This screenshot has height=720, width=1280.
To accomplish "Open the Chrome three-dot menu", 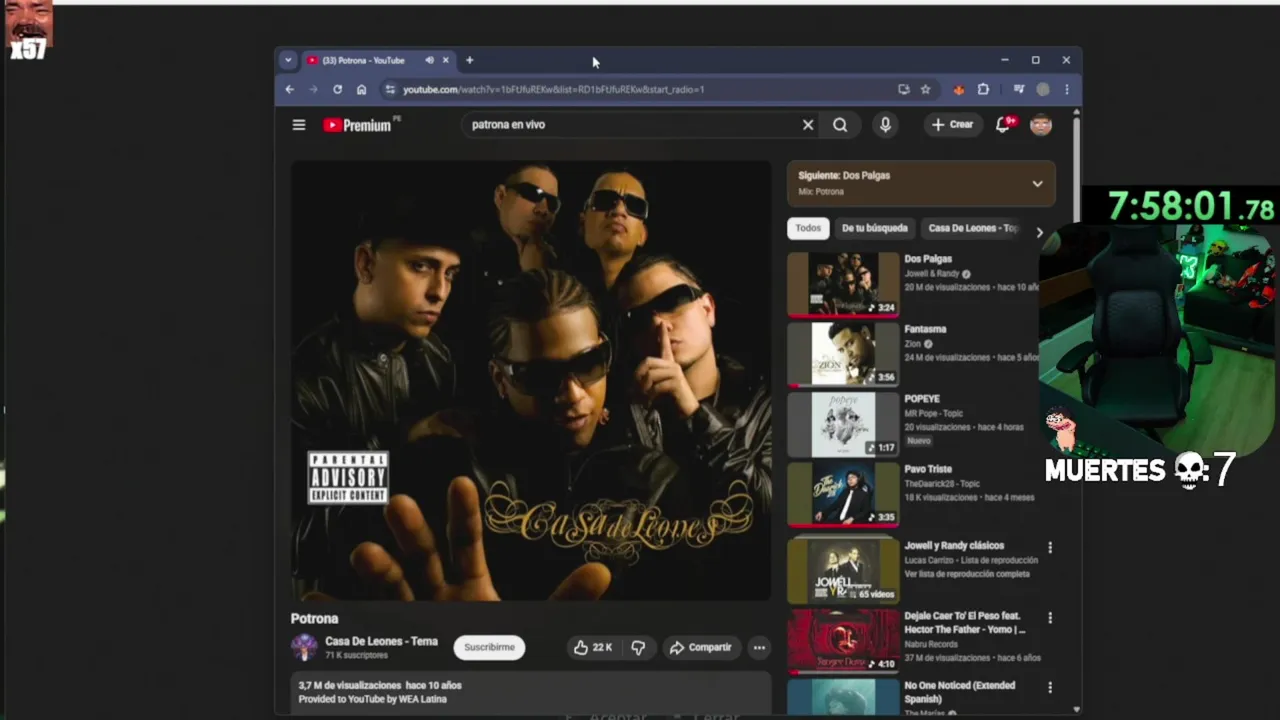I will [x=1066, y=90].
